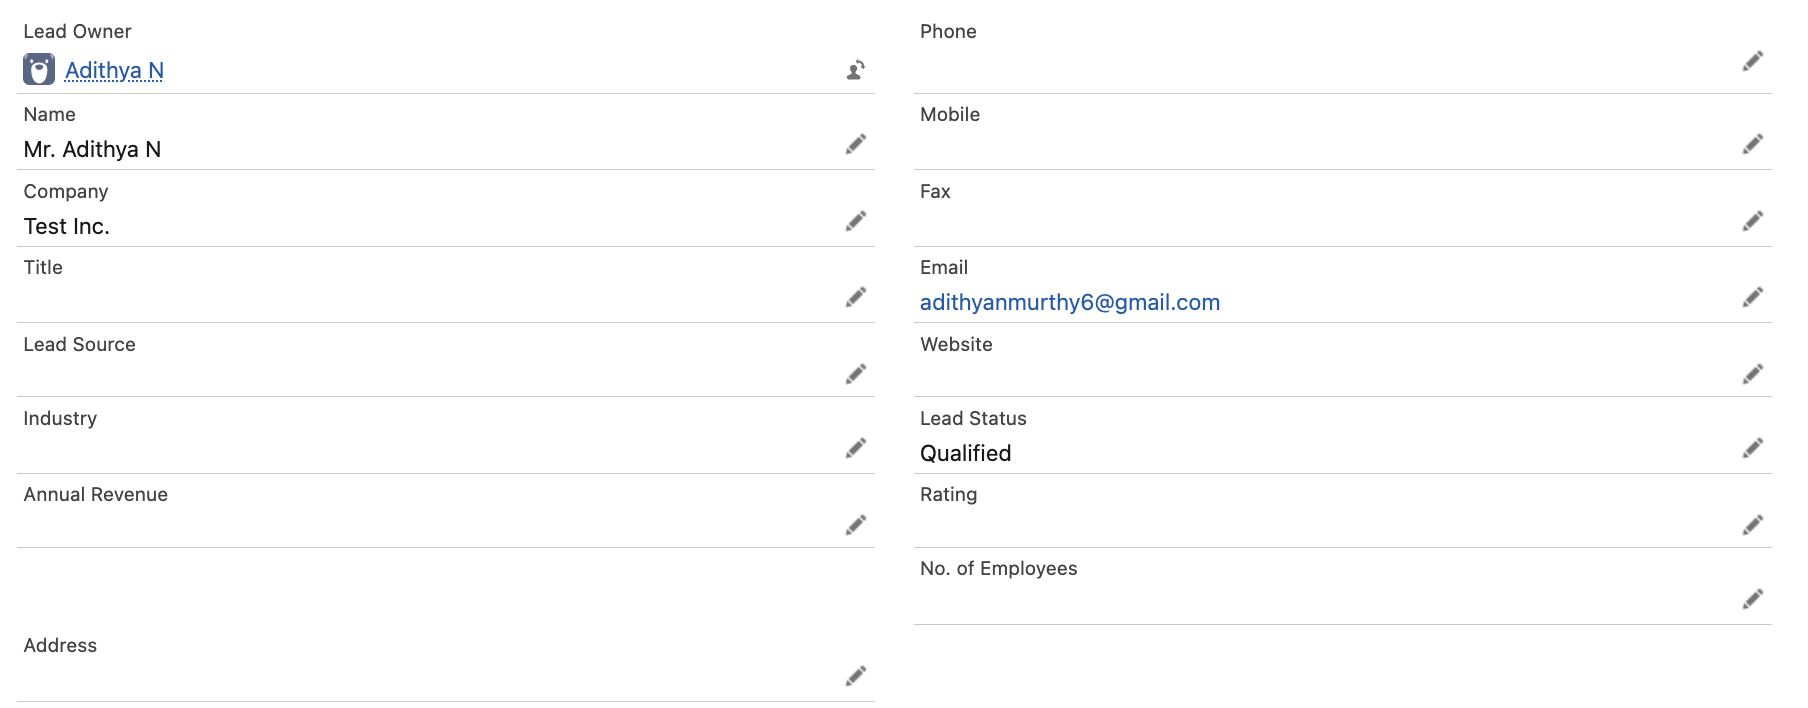Edit Annual Revenue pencil icon
Screen dimensions: 1808x708
[x=856, y=525]
